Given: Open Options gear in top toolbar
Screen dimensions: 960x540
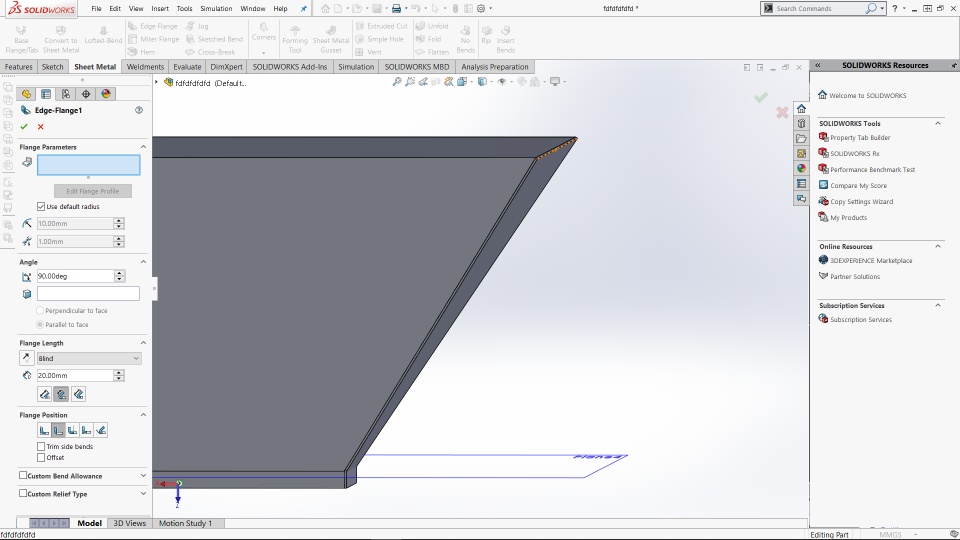Looking at the screenshot, I should [x=481, y=9].
